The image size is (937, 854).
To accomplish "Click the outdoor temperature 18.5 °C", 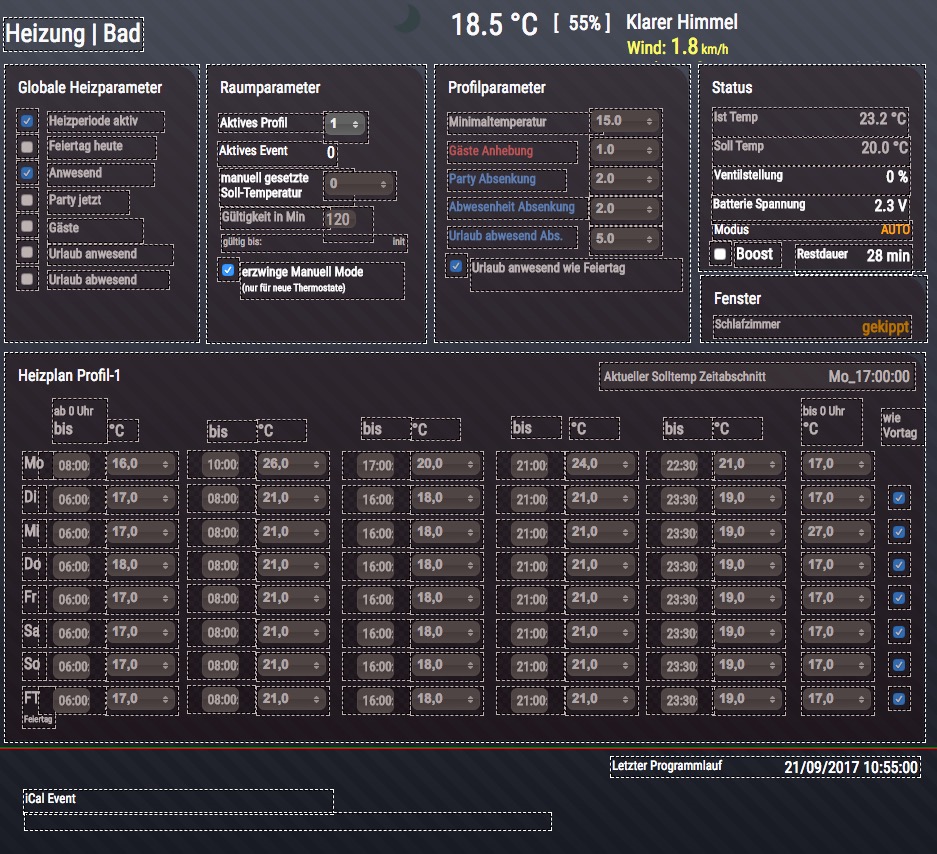I will click(494, 25).
